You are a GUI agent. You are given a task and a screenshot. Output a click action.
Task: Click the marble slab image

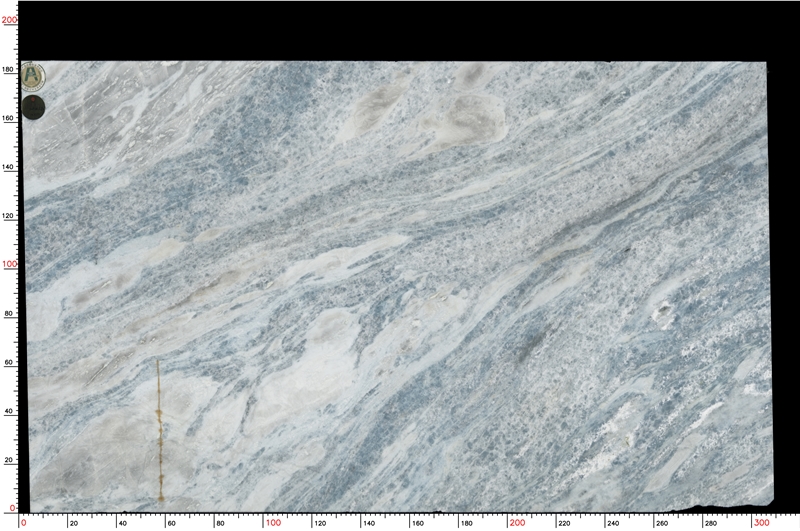tap(399, 287)
